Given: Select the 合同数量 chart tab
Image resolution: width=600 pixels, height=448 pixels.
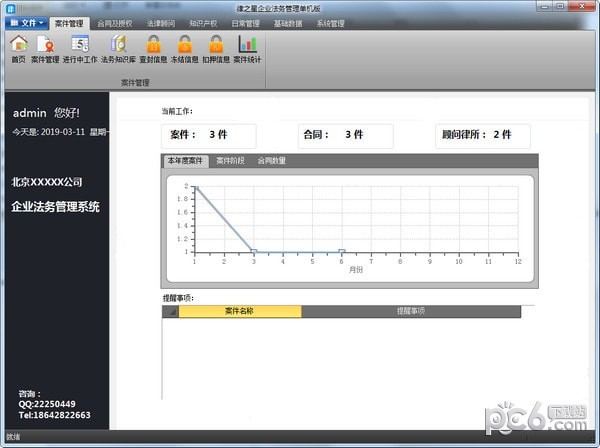Looking at the screenshot, I should point(271,161).
